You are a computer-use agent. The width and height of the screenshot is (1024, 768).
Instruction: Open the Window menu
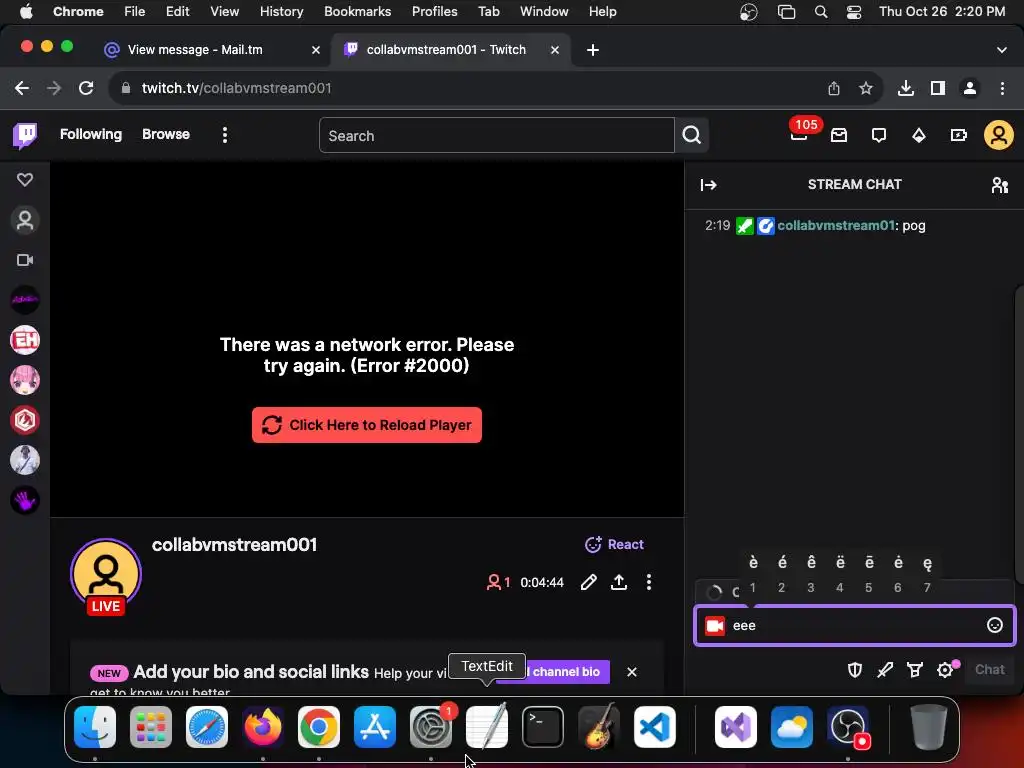544,12
